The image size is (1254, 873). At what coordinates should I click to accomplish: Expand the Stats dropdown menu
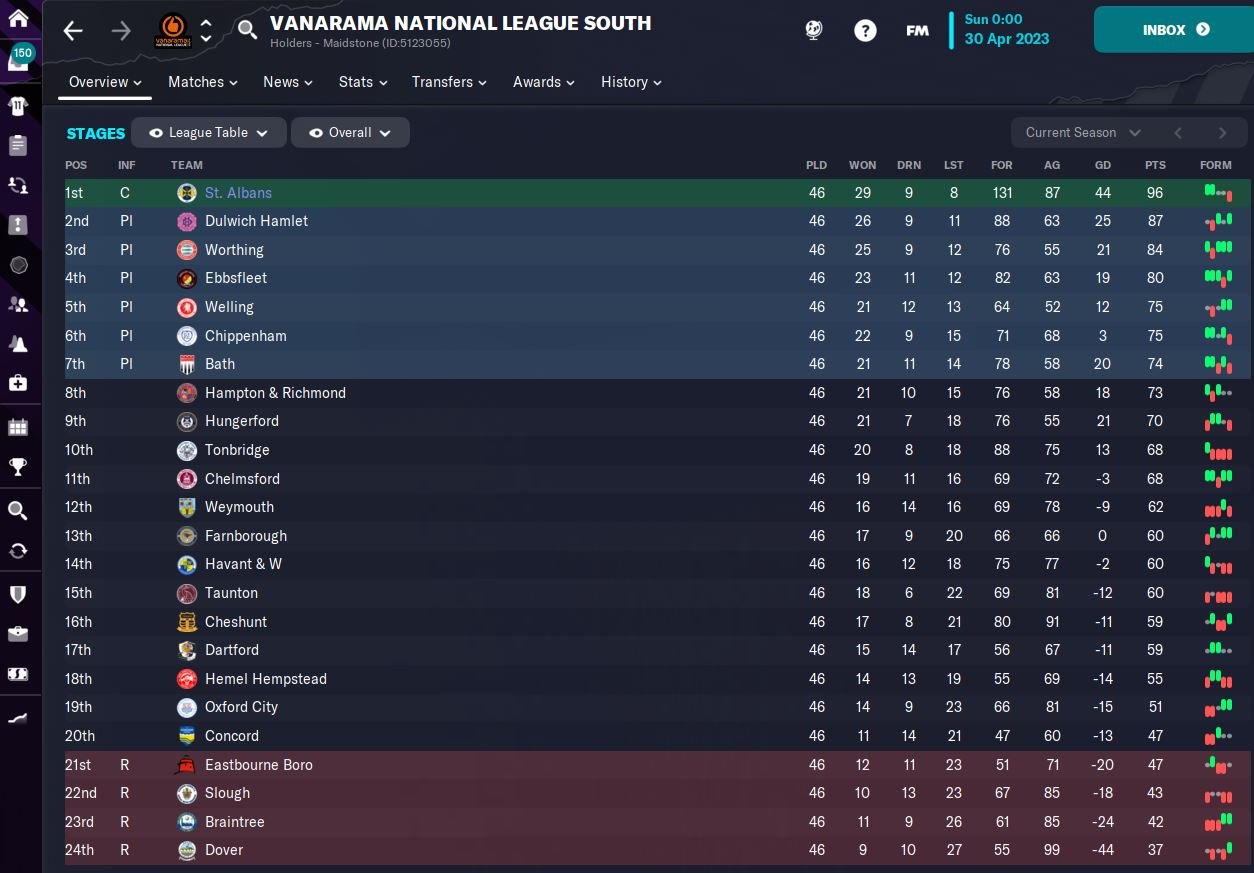click(362, 82)
